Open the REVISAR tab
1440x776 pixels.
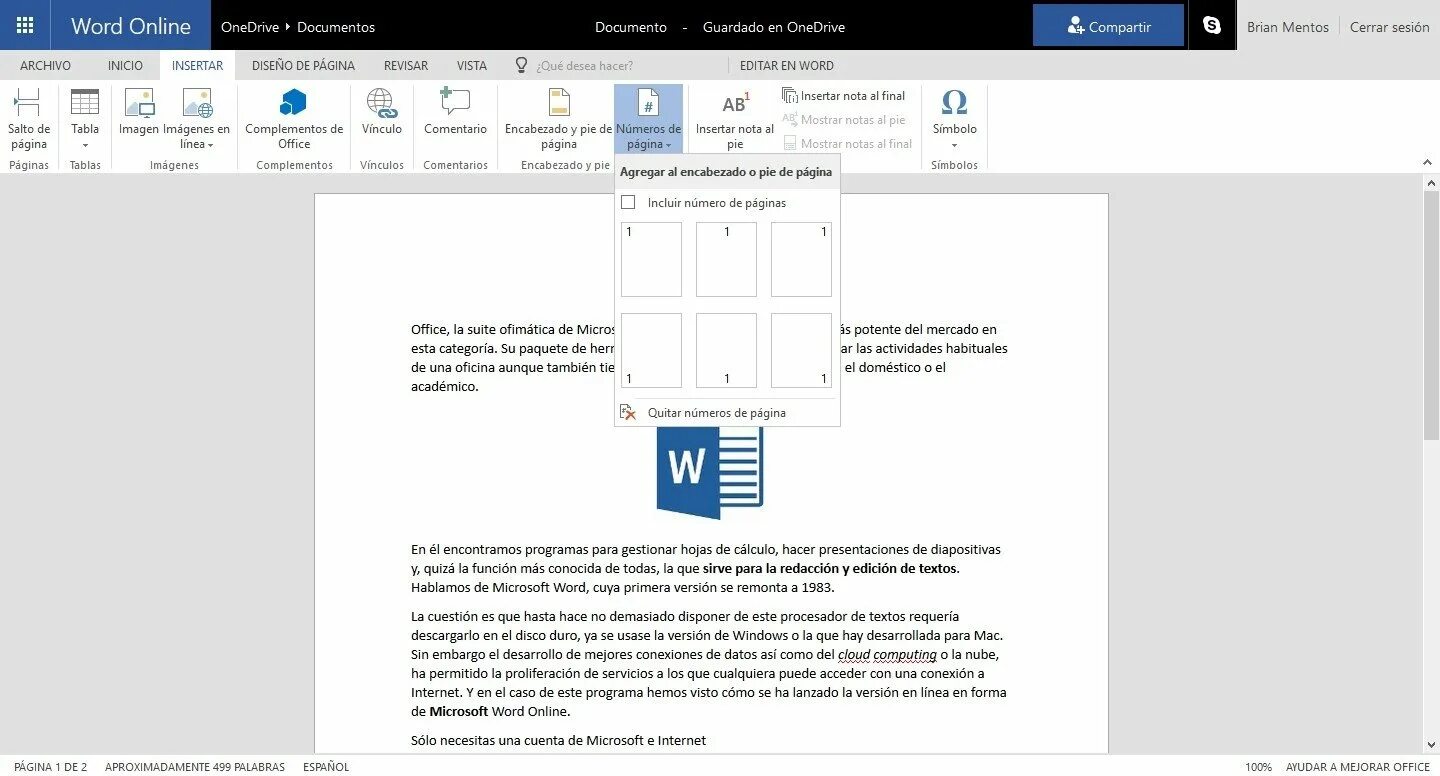pos(406,65)
